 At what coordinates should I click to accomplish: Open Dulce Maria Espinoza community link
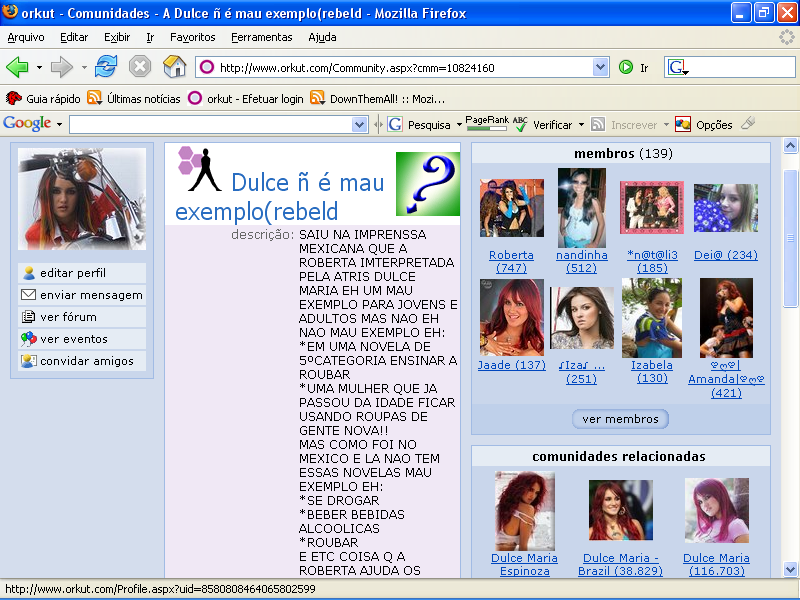tap(524, 564)
